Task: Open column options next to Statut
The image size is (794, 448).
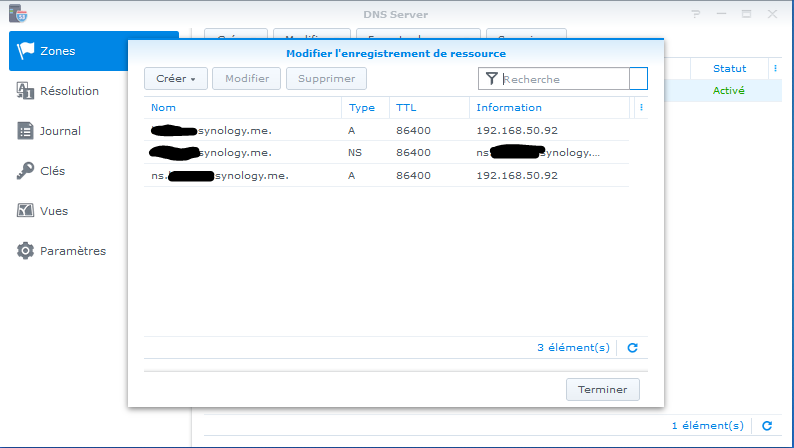Action: click(x=775, y=68)
